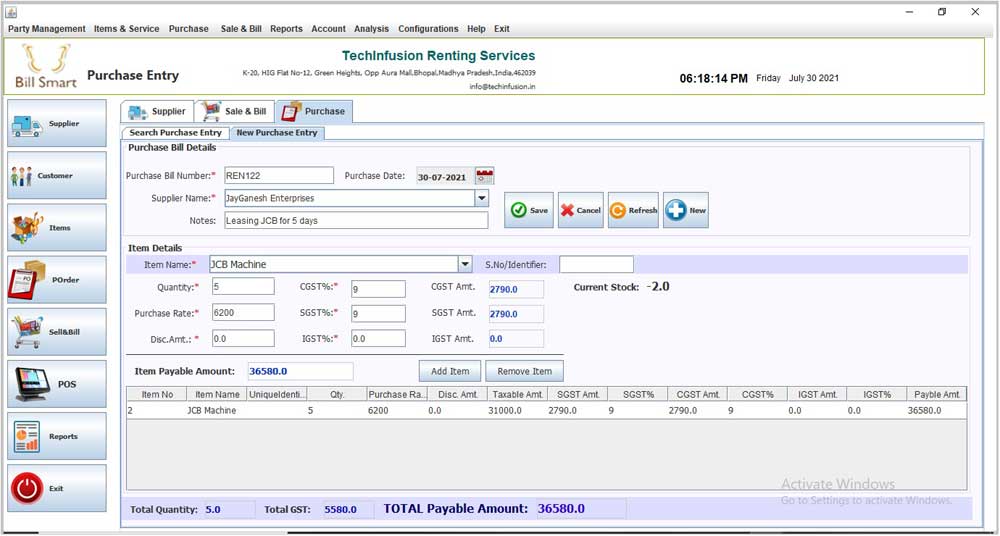This screenshot has height=536, width=1000.
Task: Switch to Search Purchase Entry tab
Action: [175, 133]
